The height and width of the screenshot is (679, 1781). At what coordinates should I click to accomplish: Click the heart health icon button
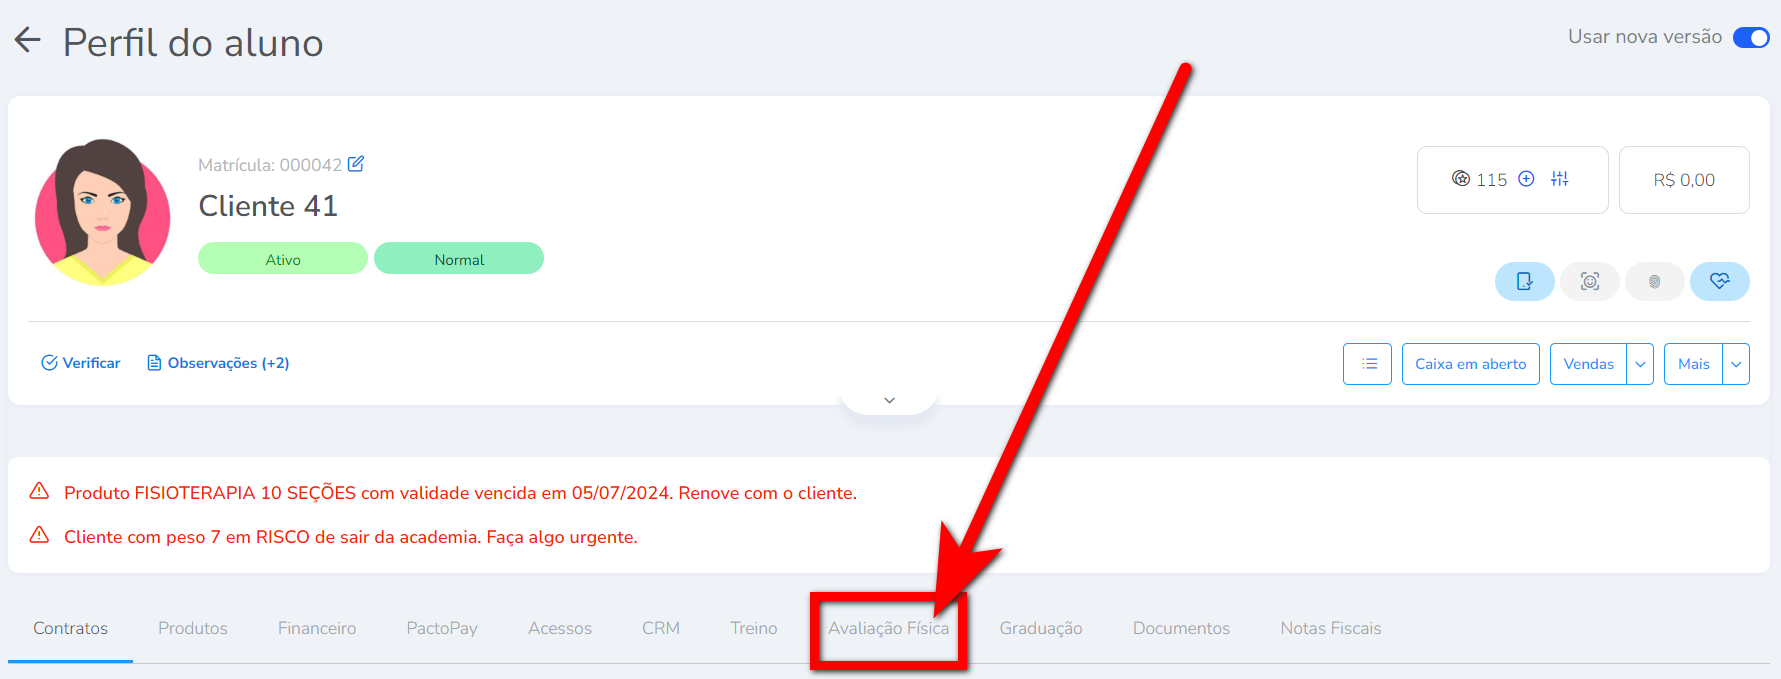click(x=1720, y=281)
